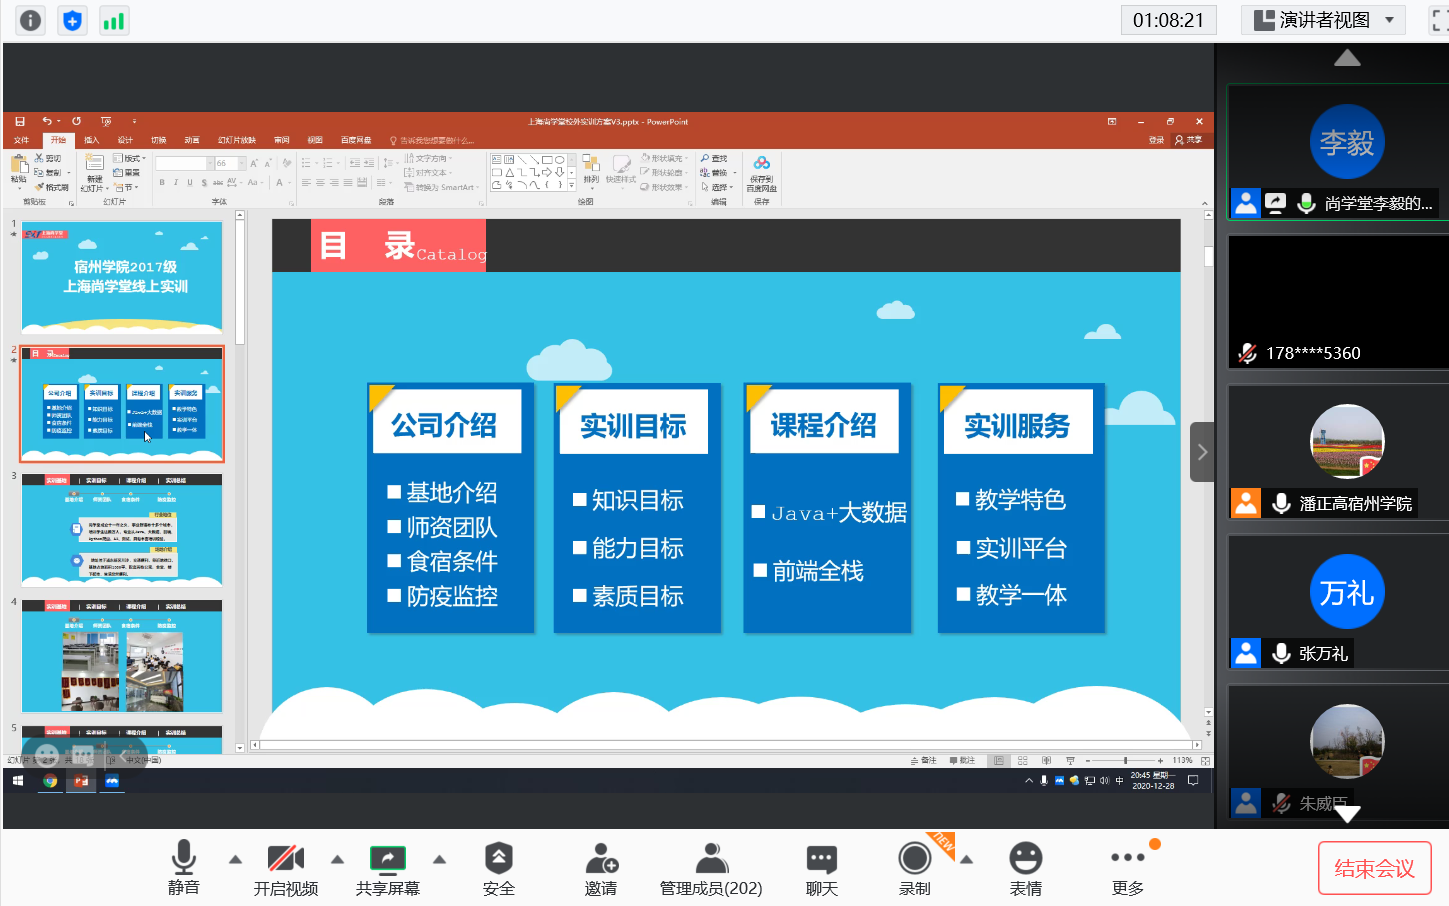This screenshot has width=1449, height=906.
Task: Check the green network signal icon
Action: tap(114, 20)
